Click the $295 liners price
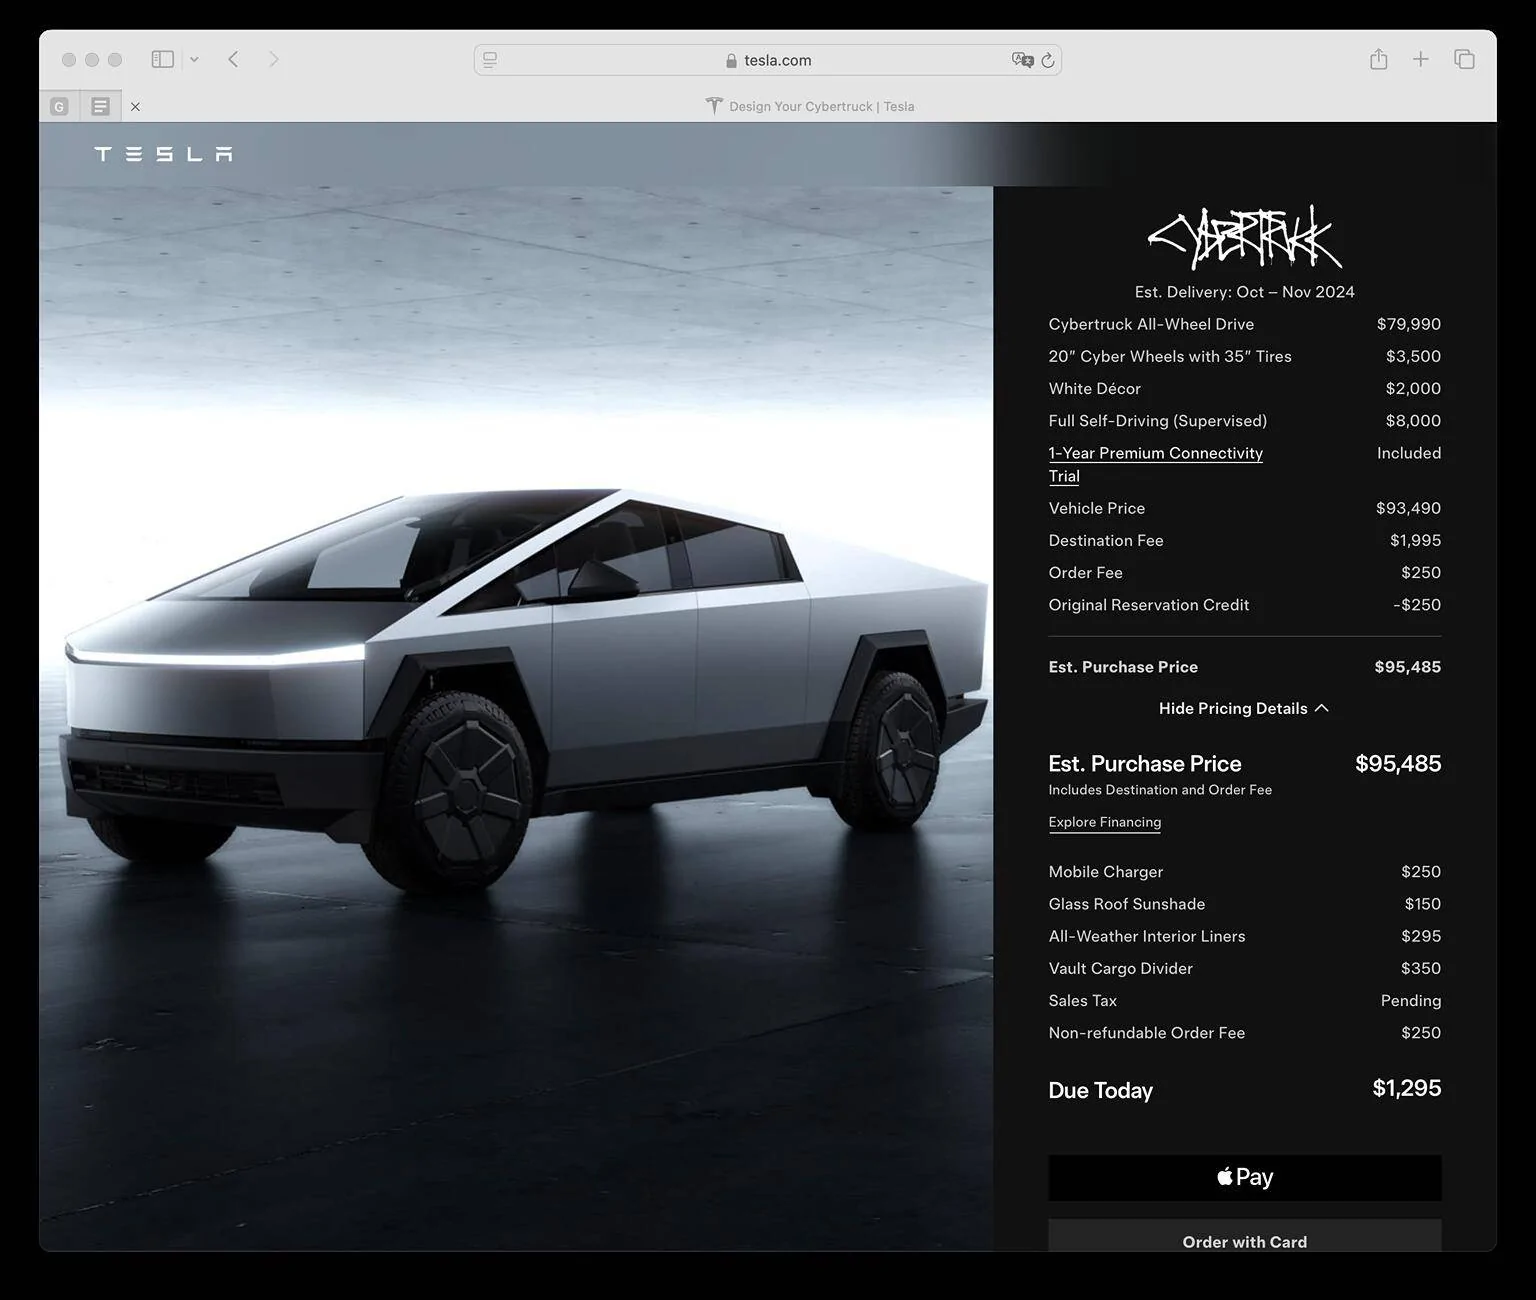 tap(1421, 936)
